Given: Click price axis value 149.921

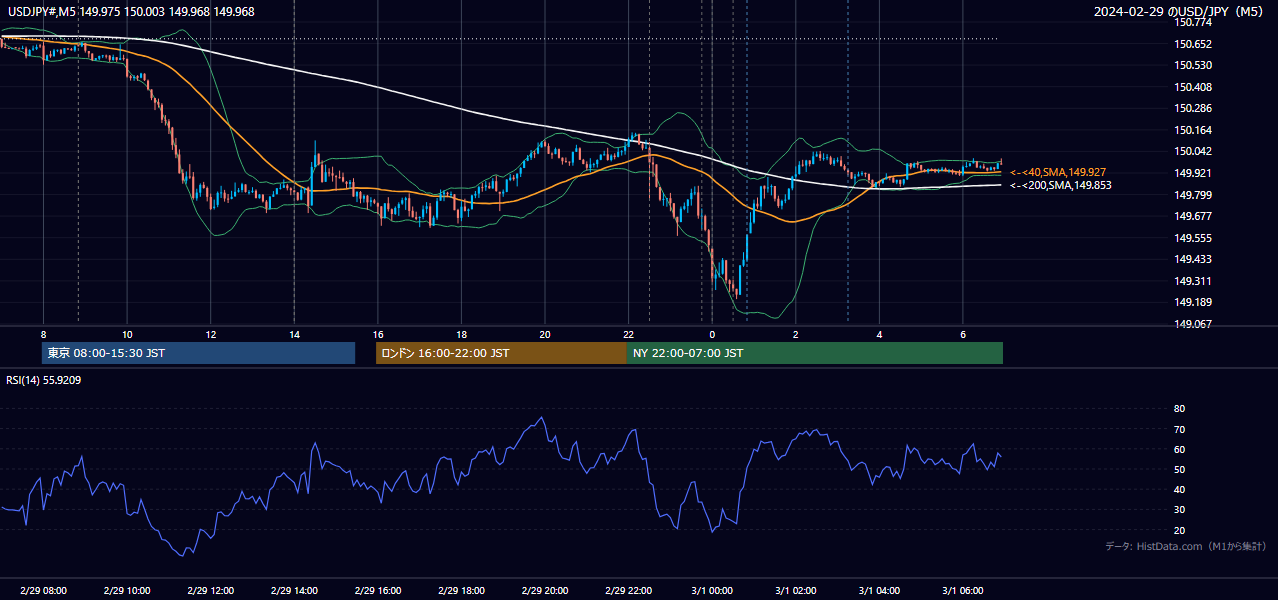Looking at the screenshot, I should [1193, 173].
